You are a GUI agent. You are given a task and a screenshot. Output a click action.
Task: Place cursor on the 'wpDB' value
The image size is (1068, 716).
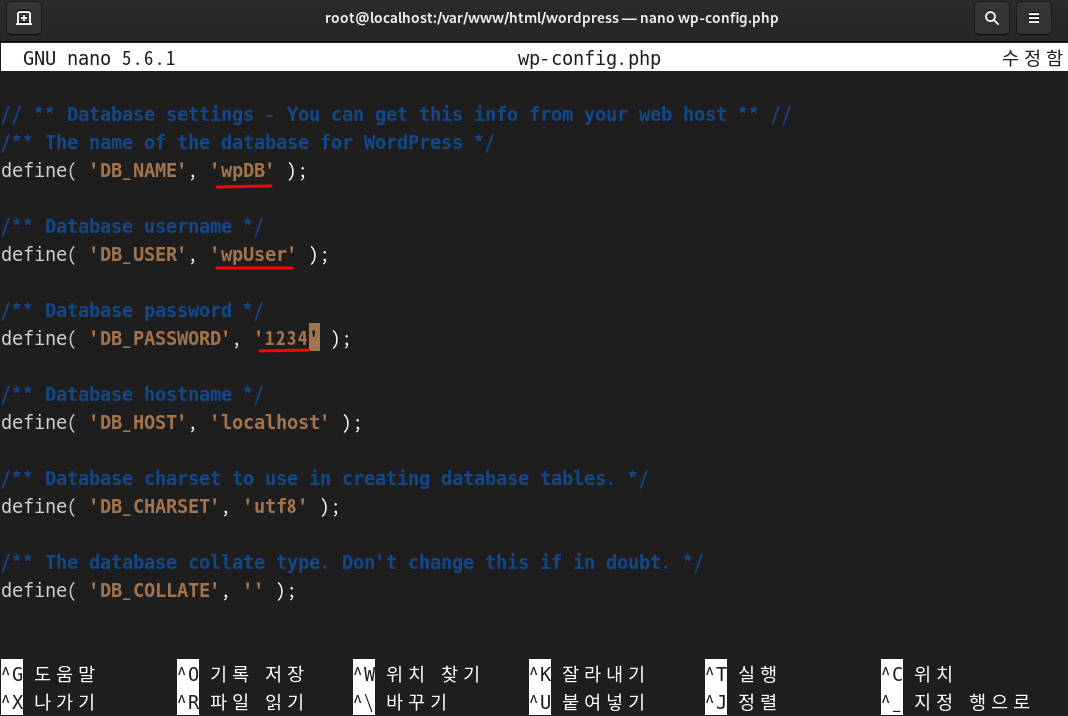click(x=242, y=170)
